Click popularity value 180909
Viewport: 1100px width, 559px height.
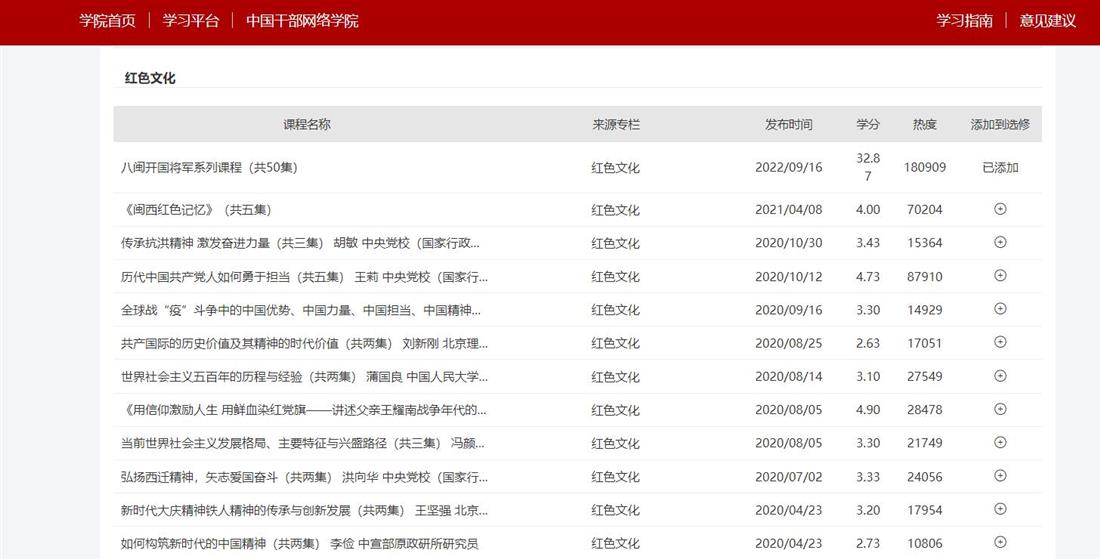click(925, 168)
